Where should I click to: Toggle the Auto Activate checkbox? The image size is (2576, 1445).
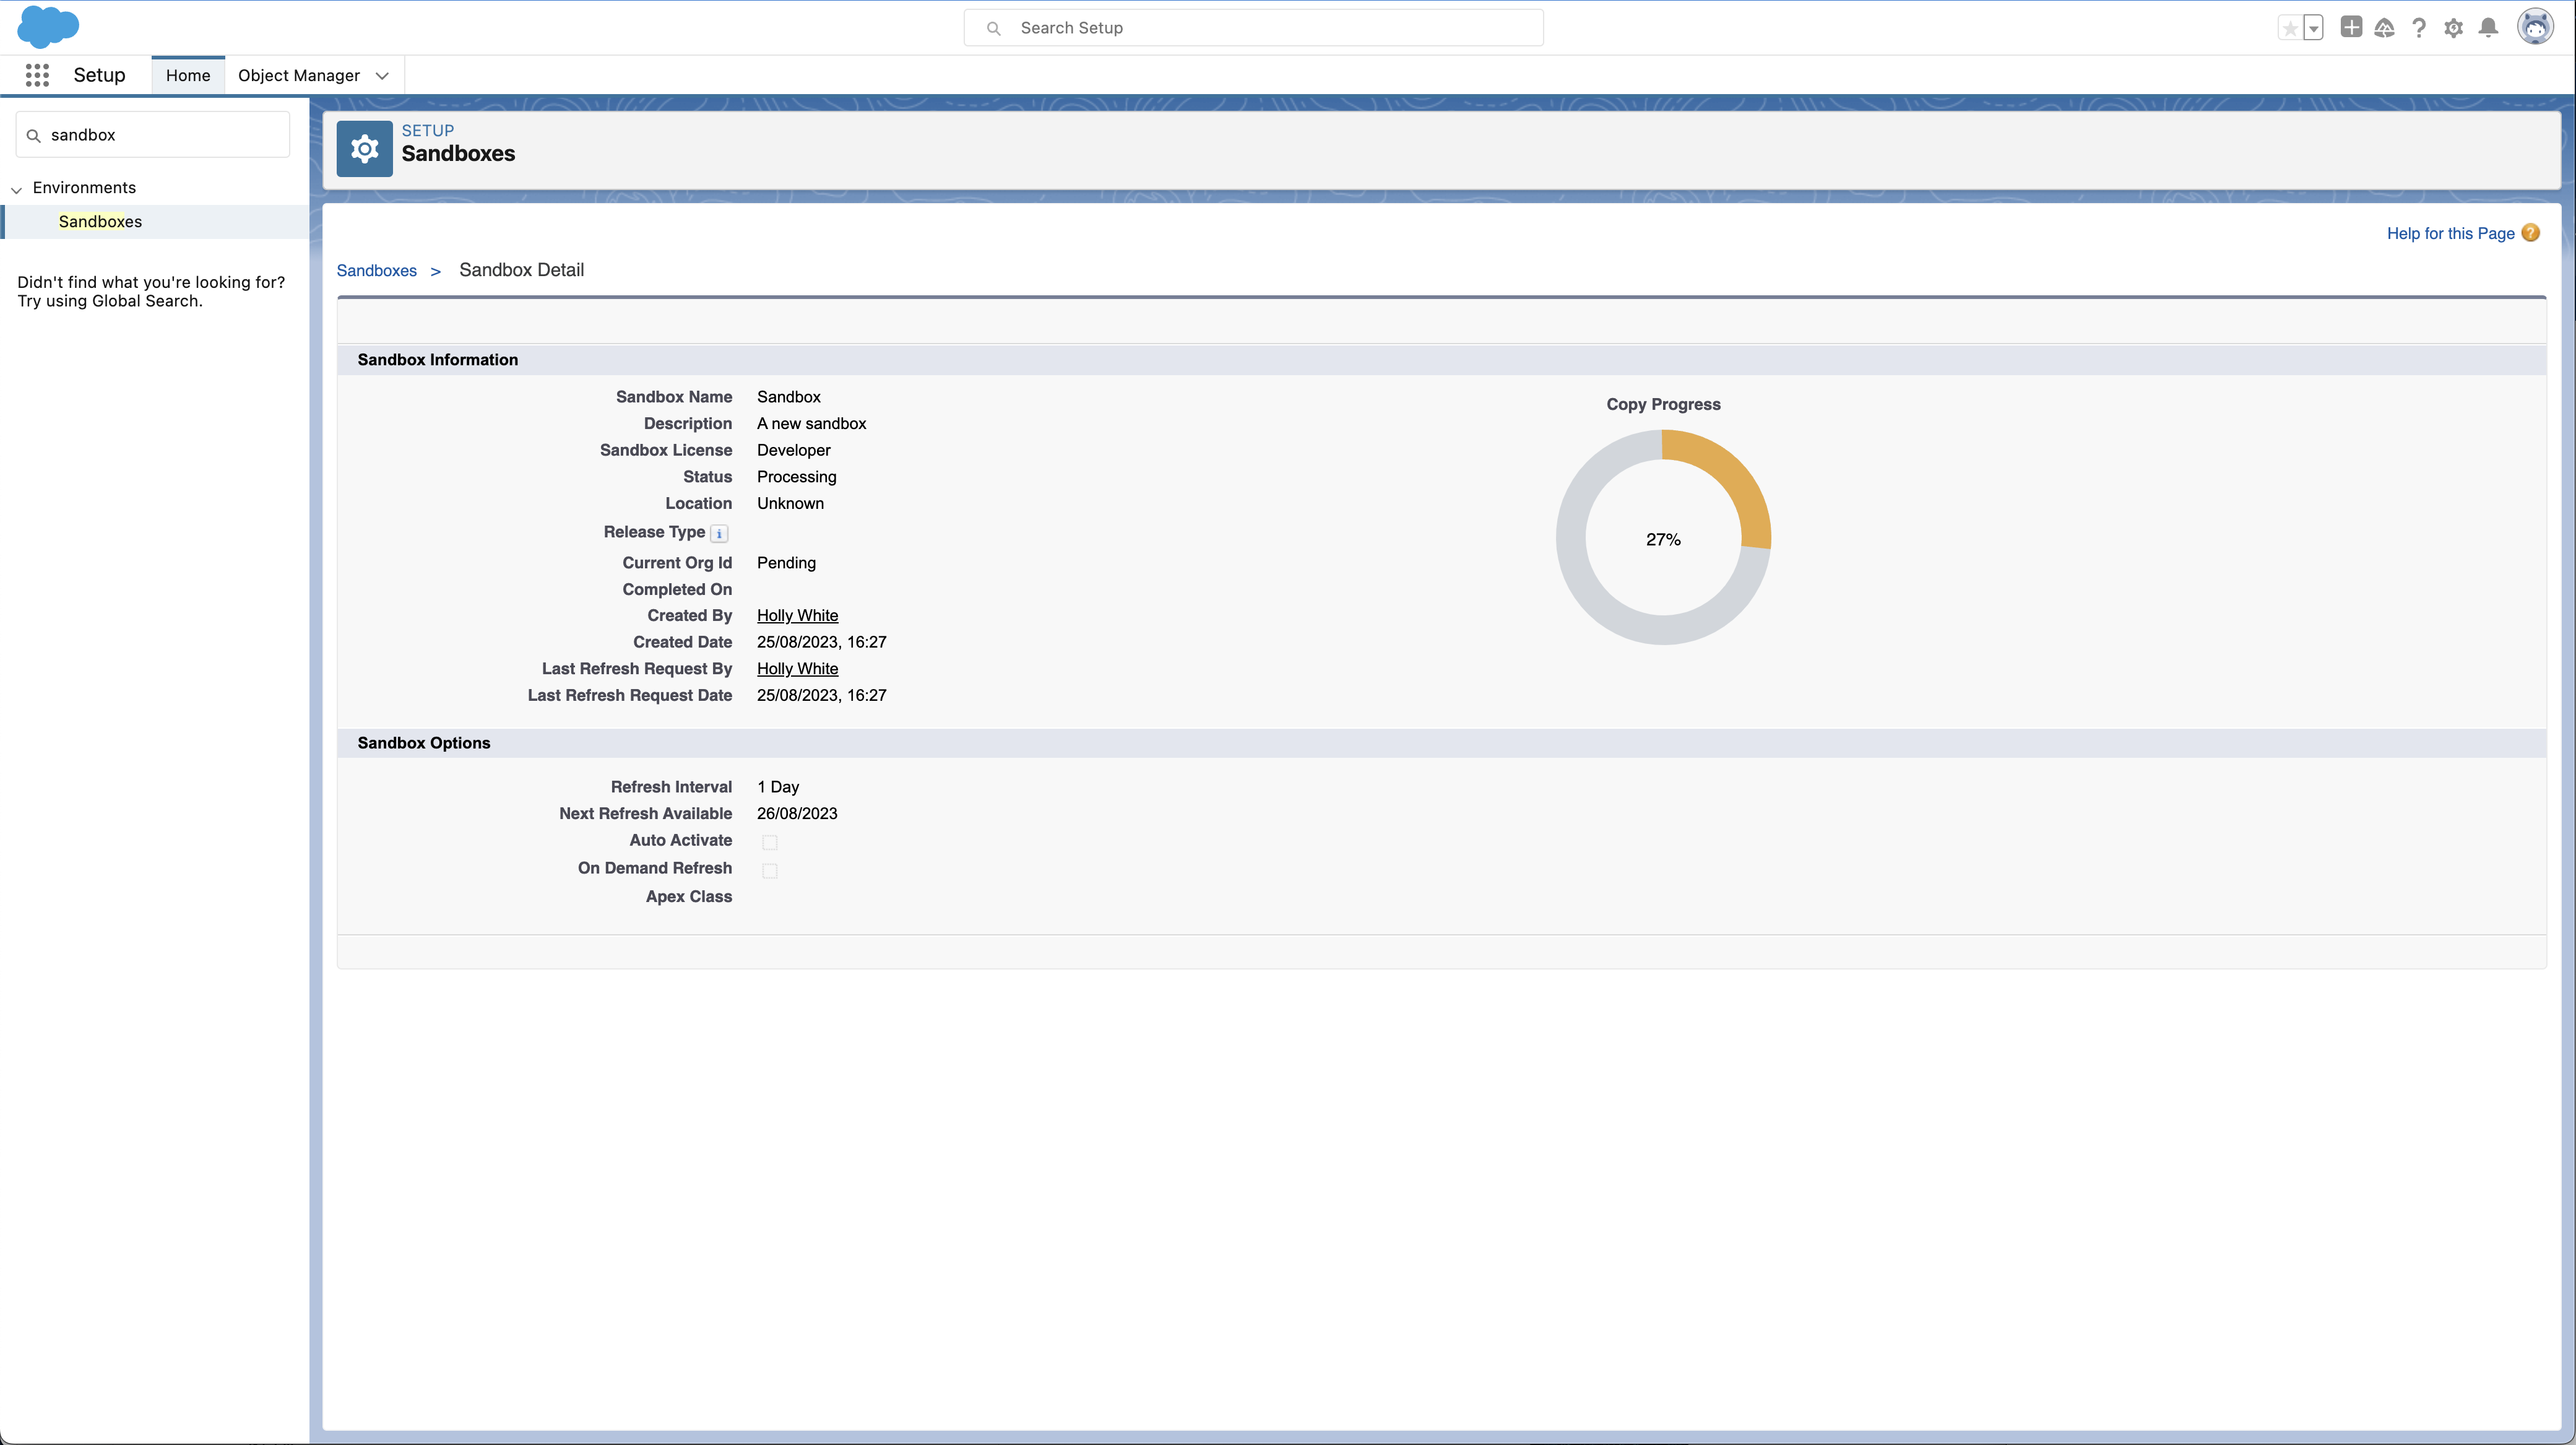770,842
